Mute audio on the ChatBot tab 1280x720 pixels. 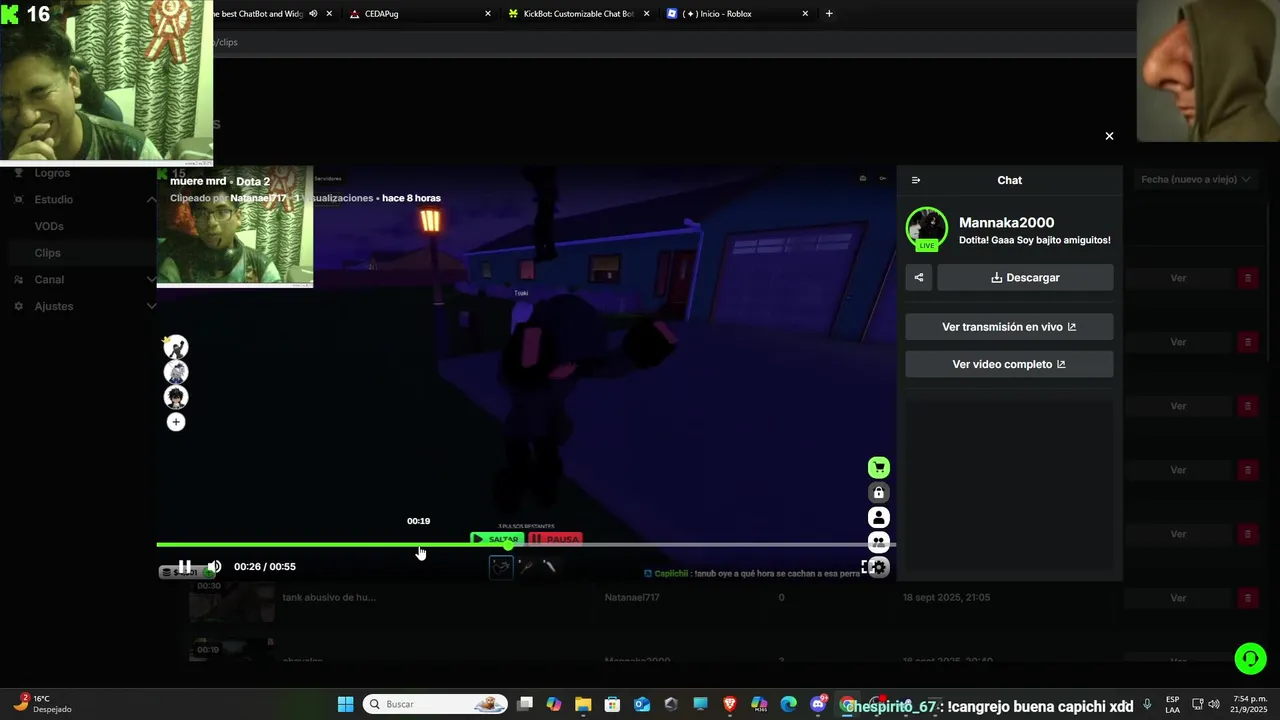point(313,14)
